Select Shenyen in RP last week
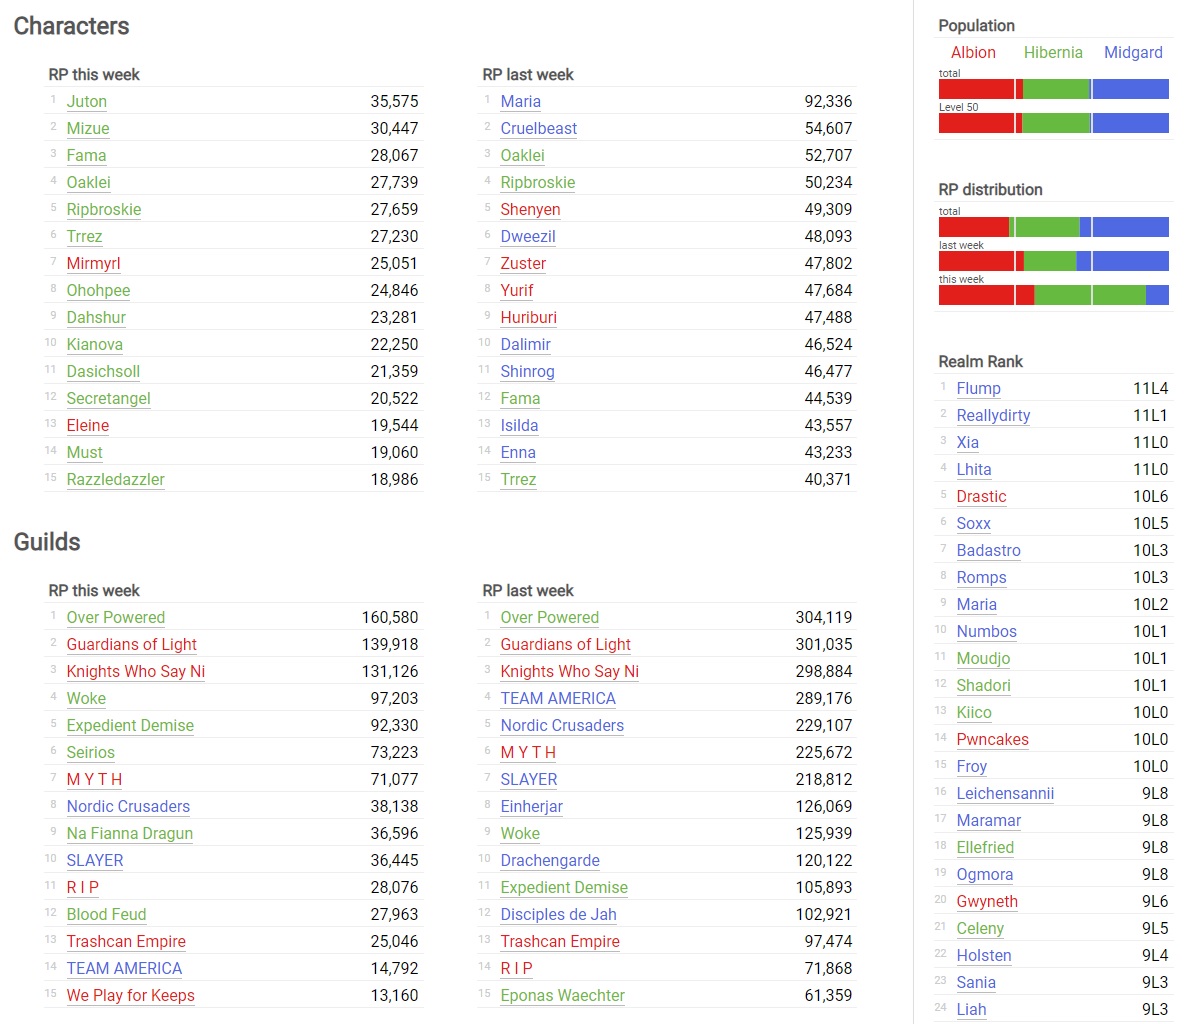The image size is (1191, 1024). [530, 209]
